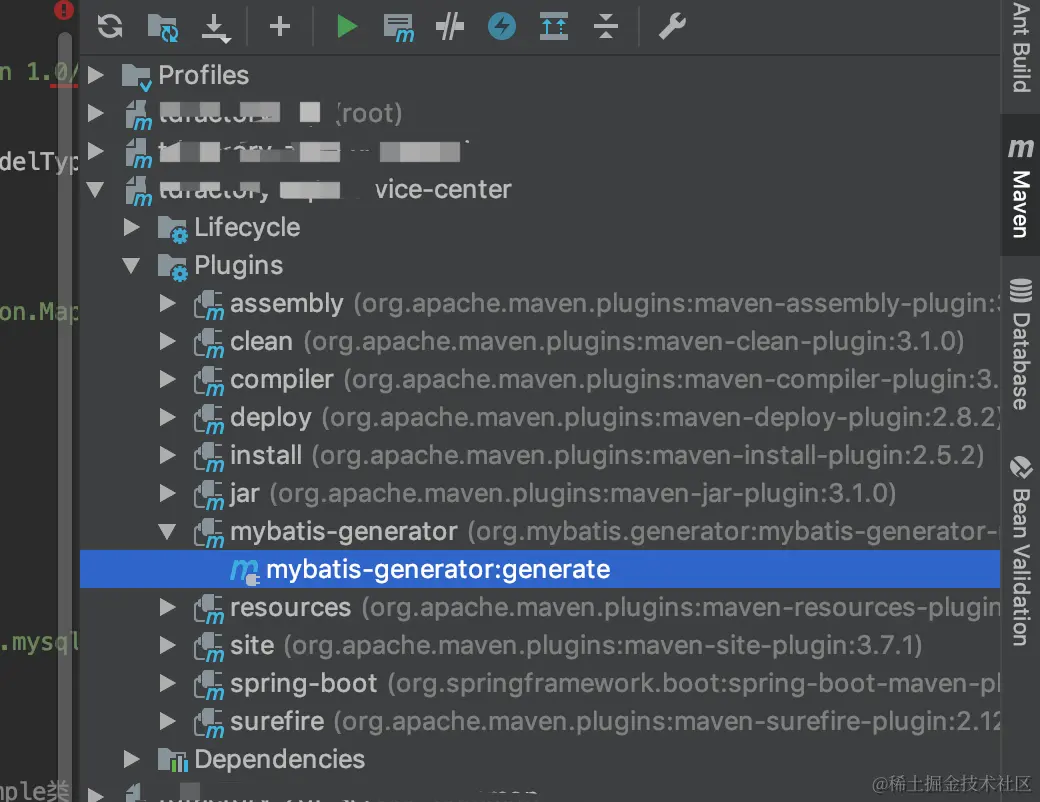This screenshot has width=1040, height=802.
Task: Click Collapse All icon in toolbar
Action: pos(606,27)
